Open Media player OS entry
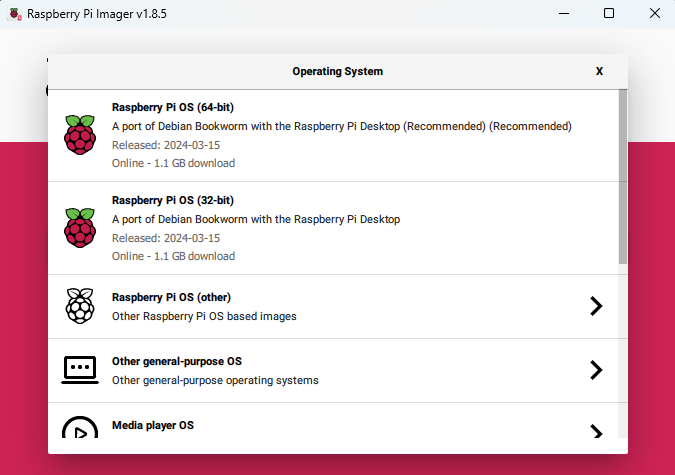The width and height of the screenshot is (675, 475). tap(333, 421)
